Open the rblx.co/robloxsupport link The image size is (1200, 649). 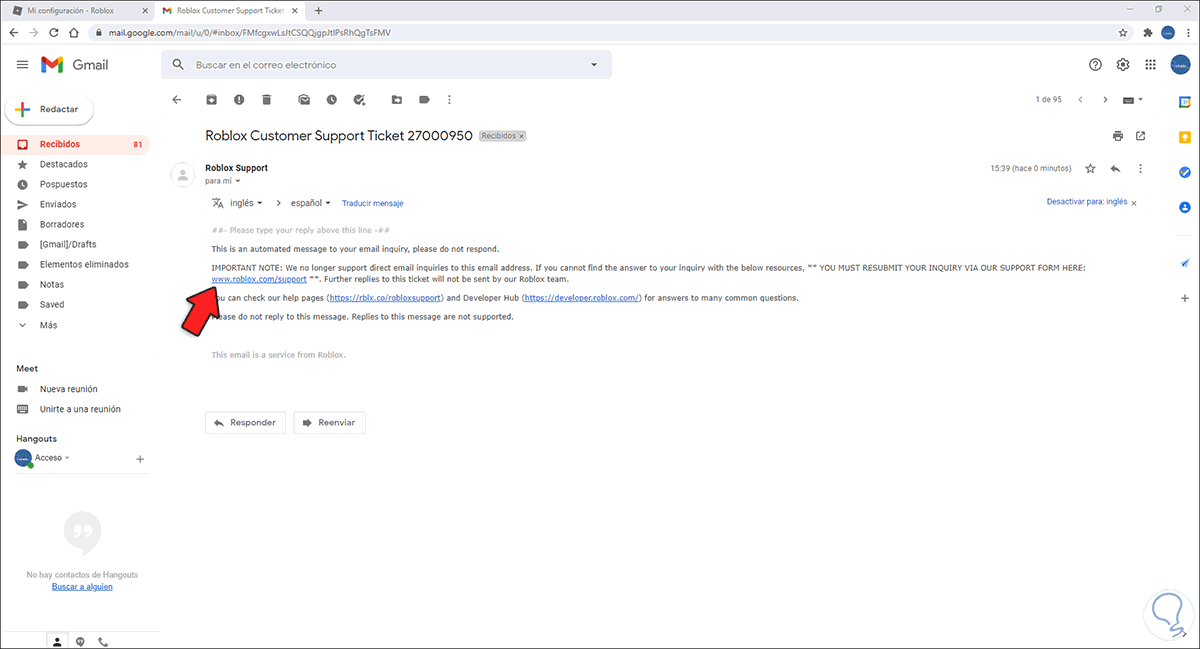pyautogui.click(x=385, y=298)
